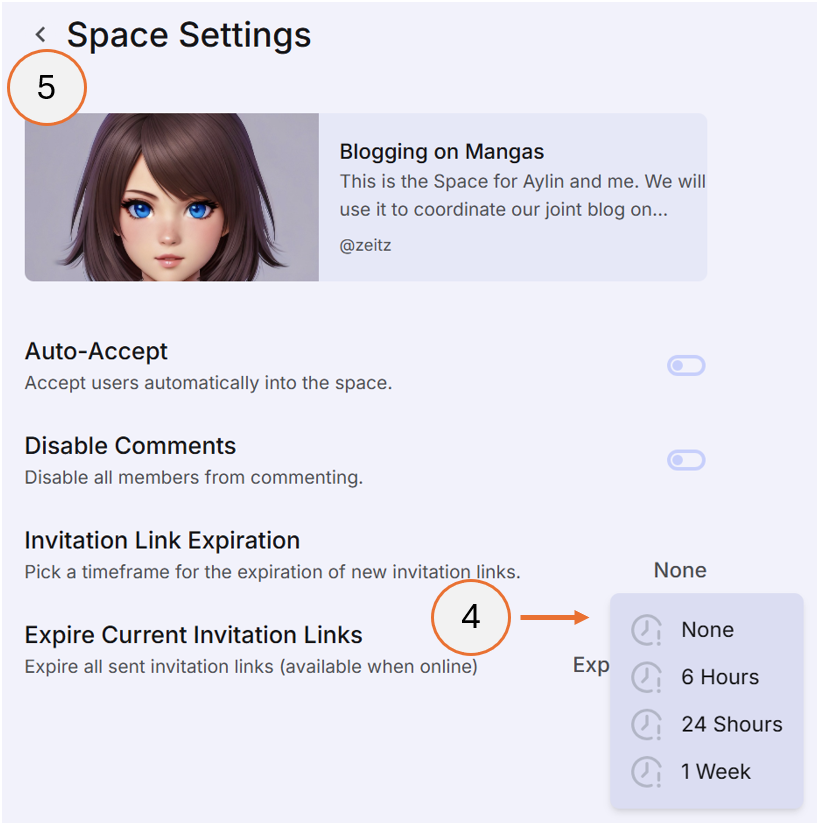Enable the Auto-Accept switch
This screenshot has height=823, width=817.
(x=686, y=365)
